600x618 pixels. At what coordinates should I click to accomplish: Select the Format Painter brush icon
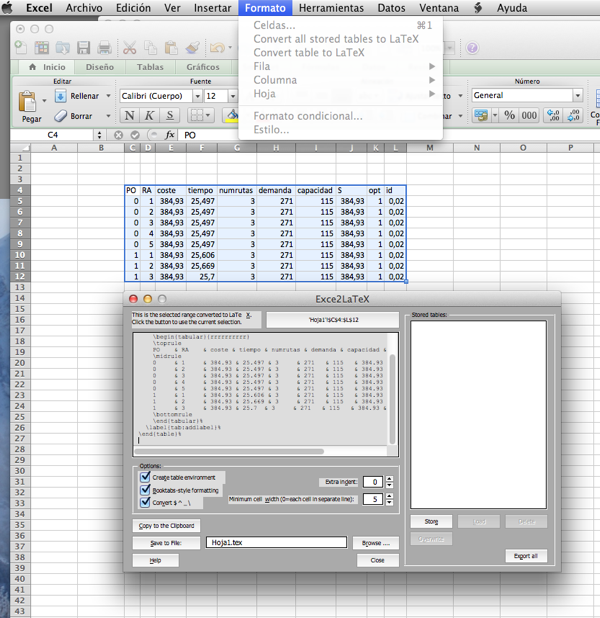point(192,48)
